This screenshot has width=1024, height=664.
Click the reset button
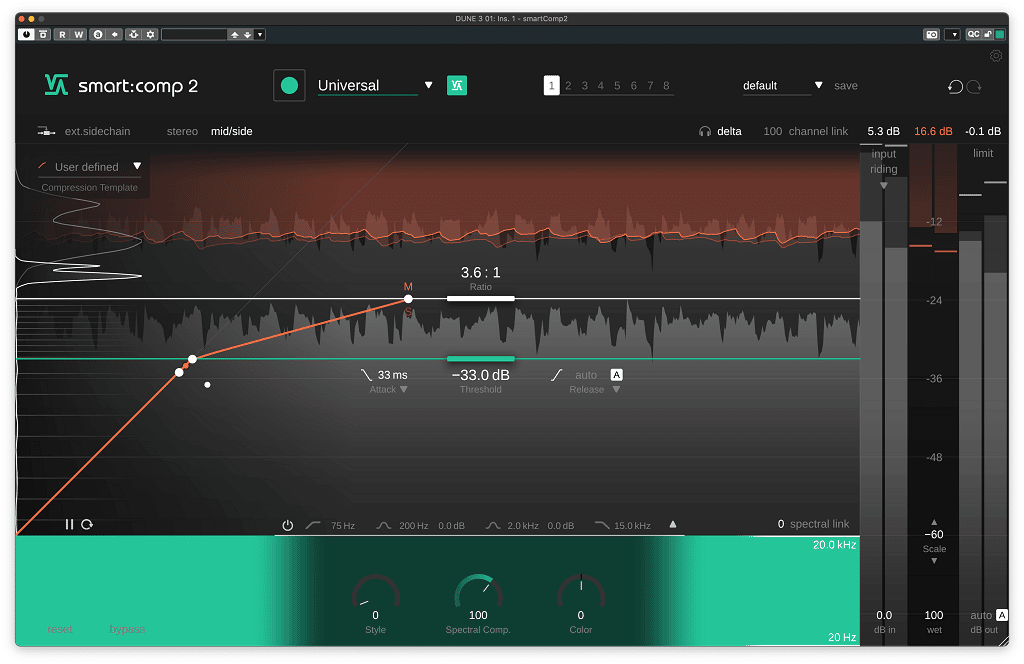(x=60, y=629)
